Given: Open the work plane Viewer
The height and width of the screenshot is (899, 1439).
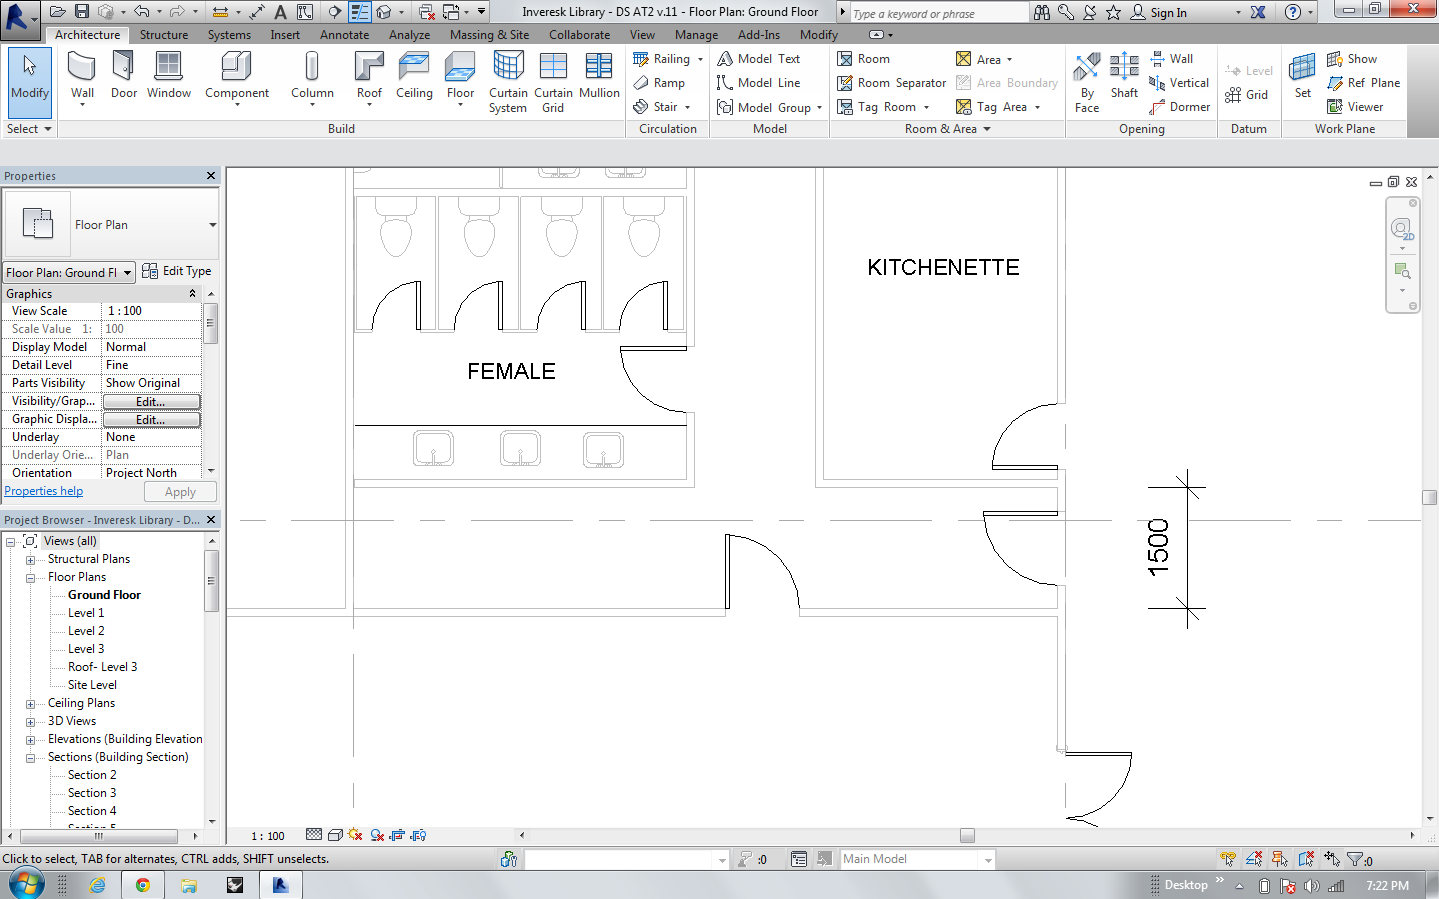Looking at the screenshot, I should [x=1355, y=107].
